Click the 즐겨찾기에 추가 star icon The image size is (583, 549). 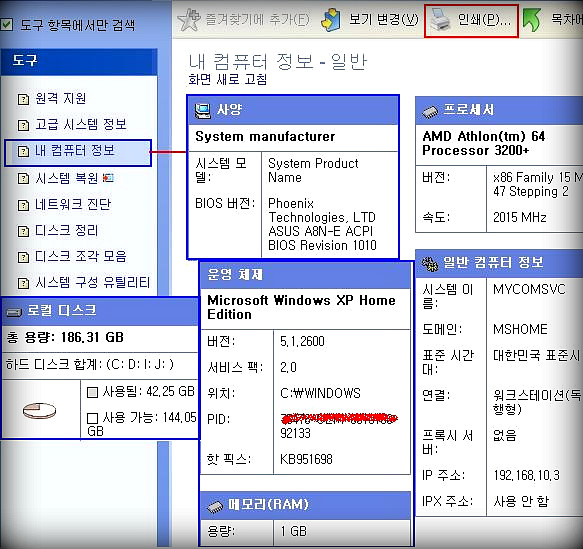click(x=189, y=20)
